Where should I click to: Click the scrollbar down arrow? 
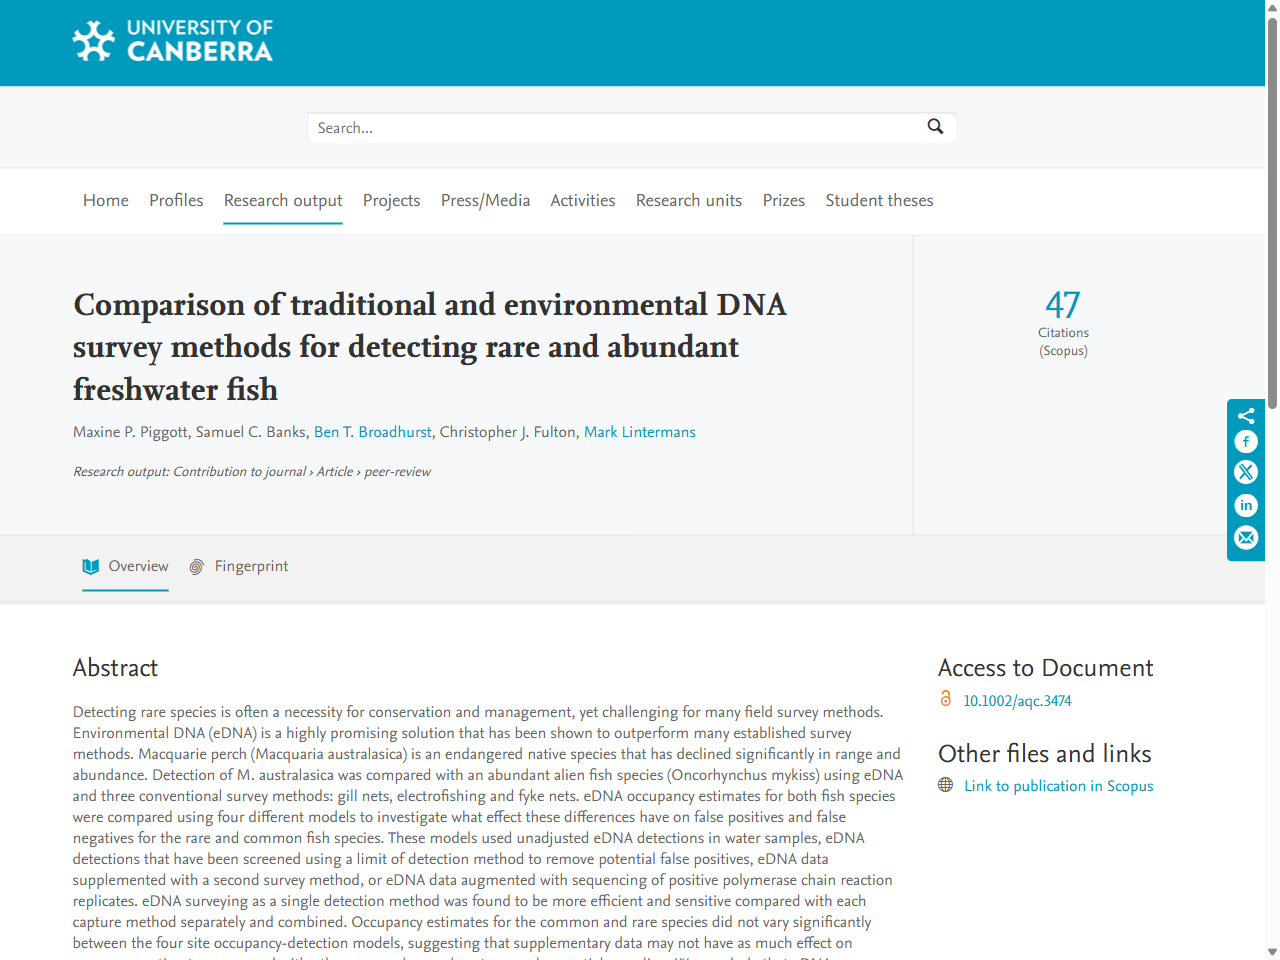tap(1272, 952)
